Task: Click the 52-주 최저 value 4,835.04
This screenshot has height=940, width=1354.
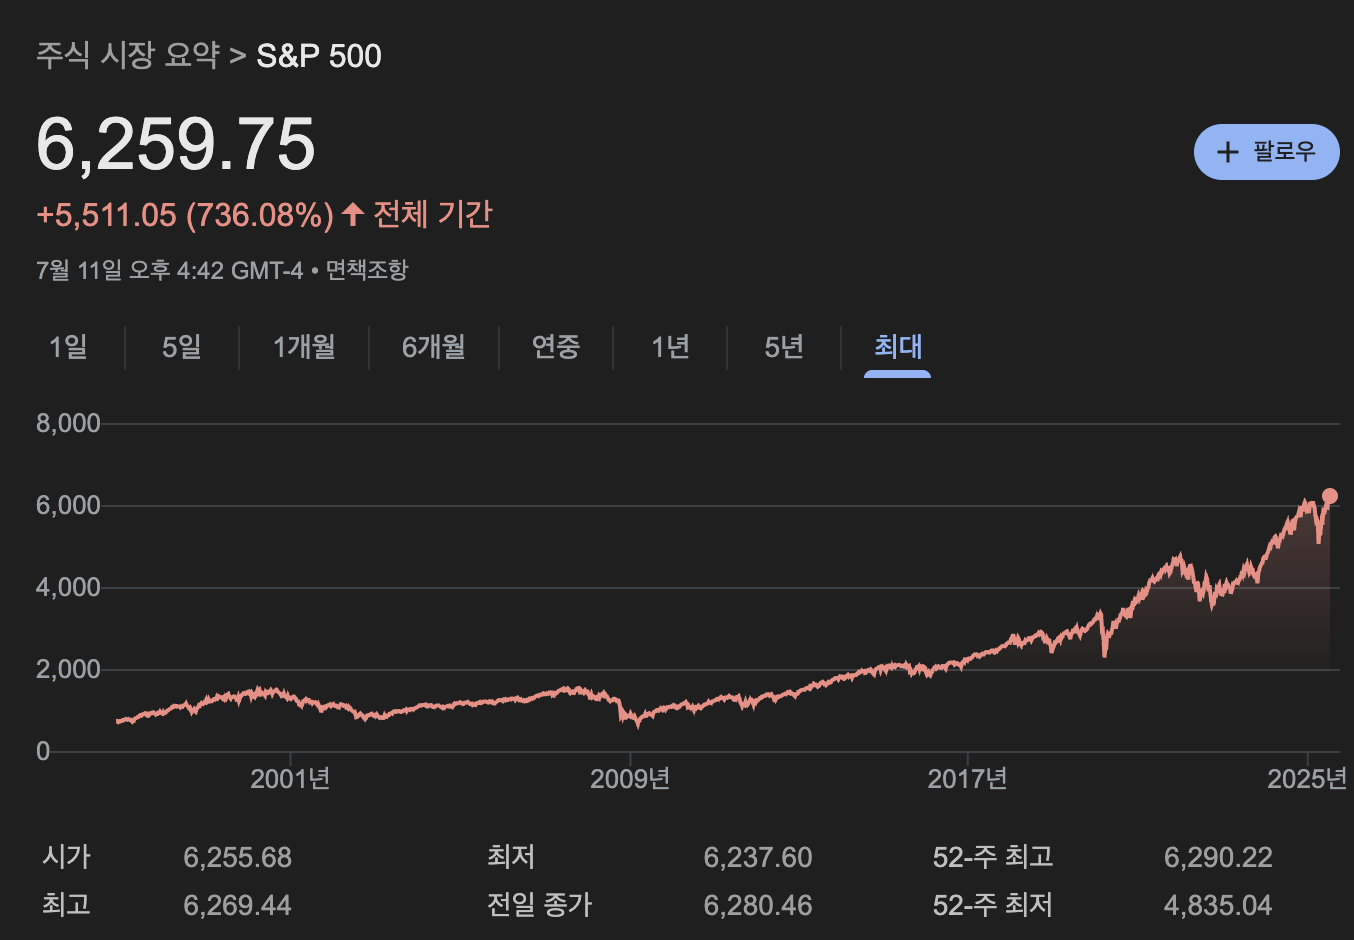Action: [1218, 905]
